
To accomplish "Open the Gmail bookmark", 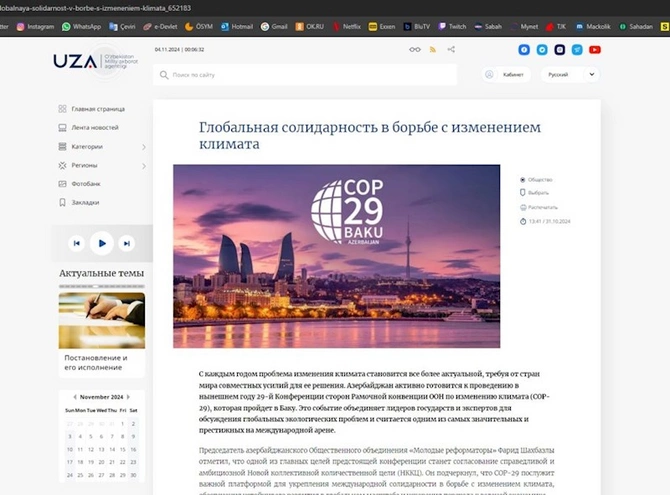I will 274,27.
